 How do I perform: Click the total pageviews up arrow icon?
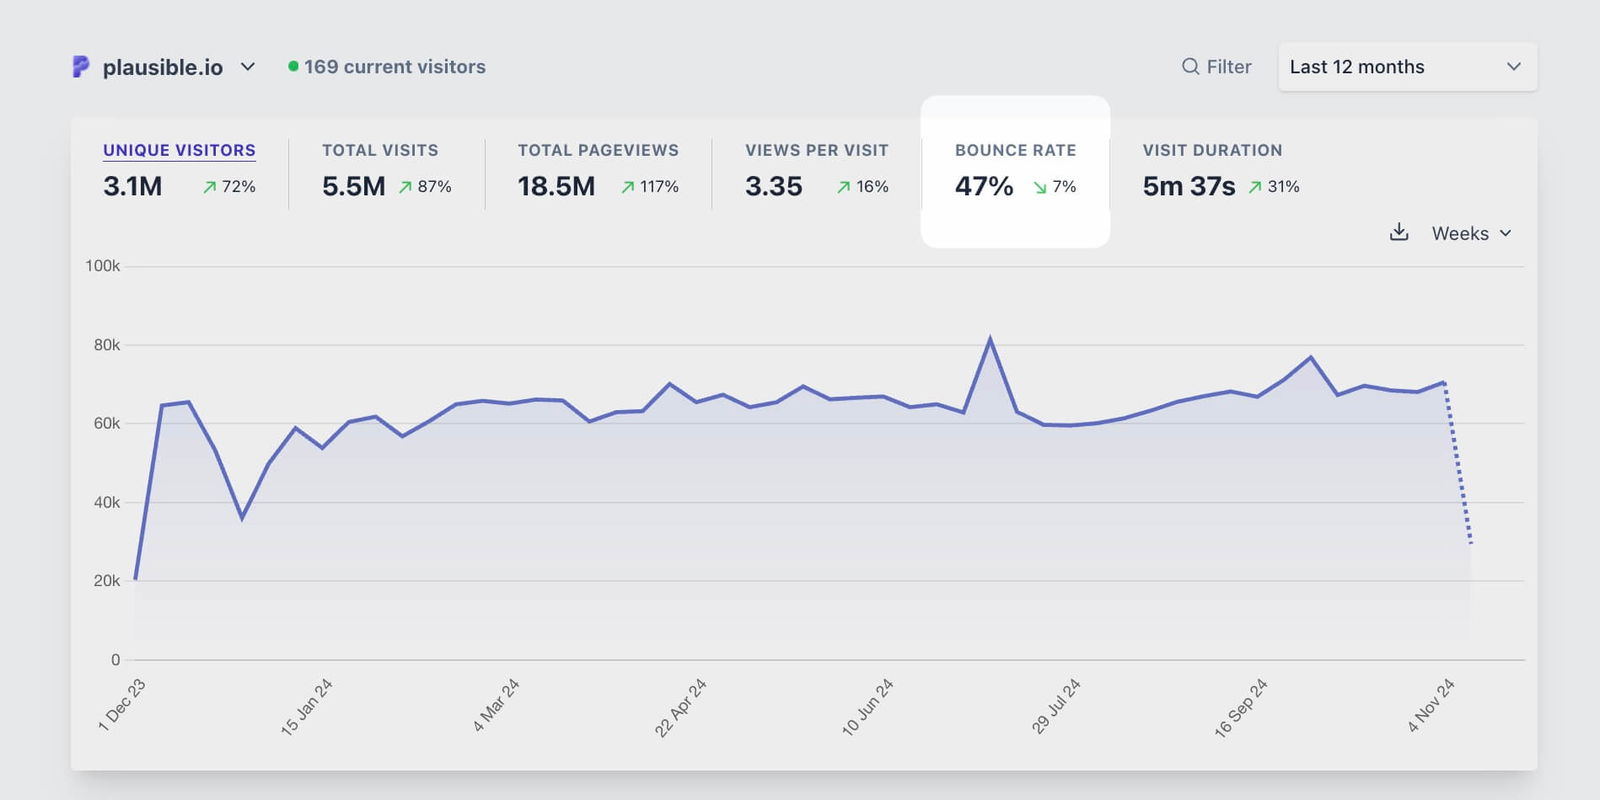pos(628,187)
